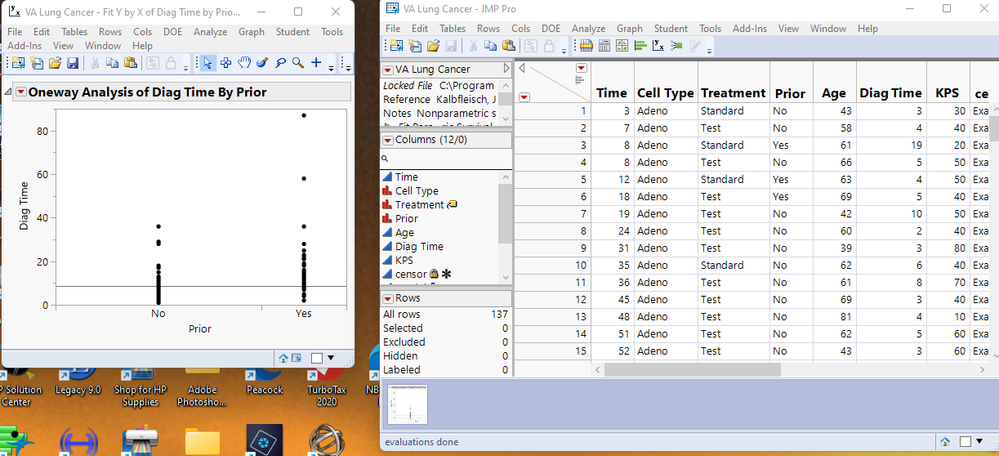Open rows red triangle menu in table corner

tap(524, 97)
